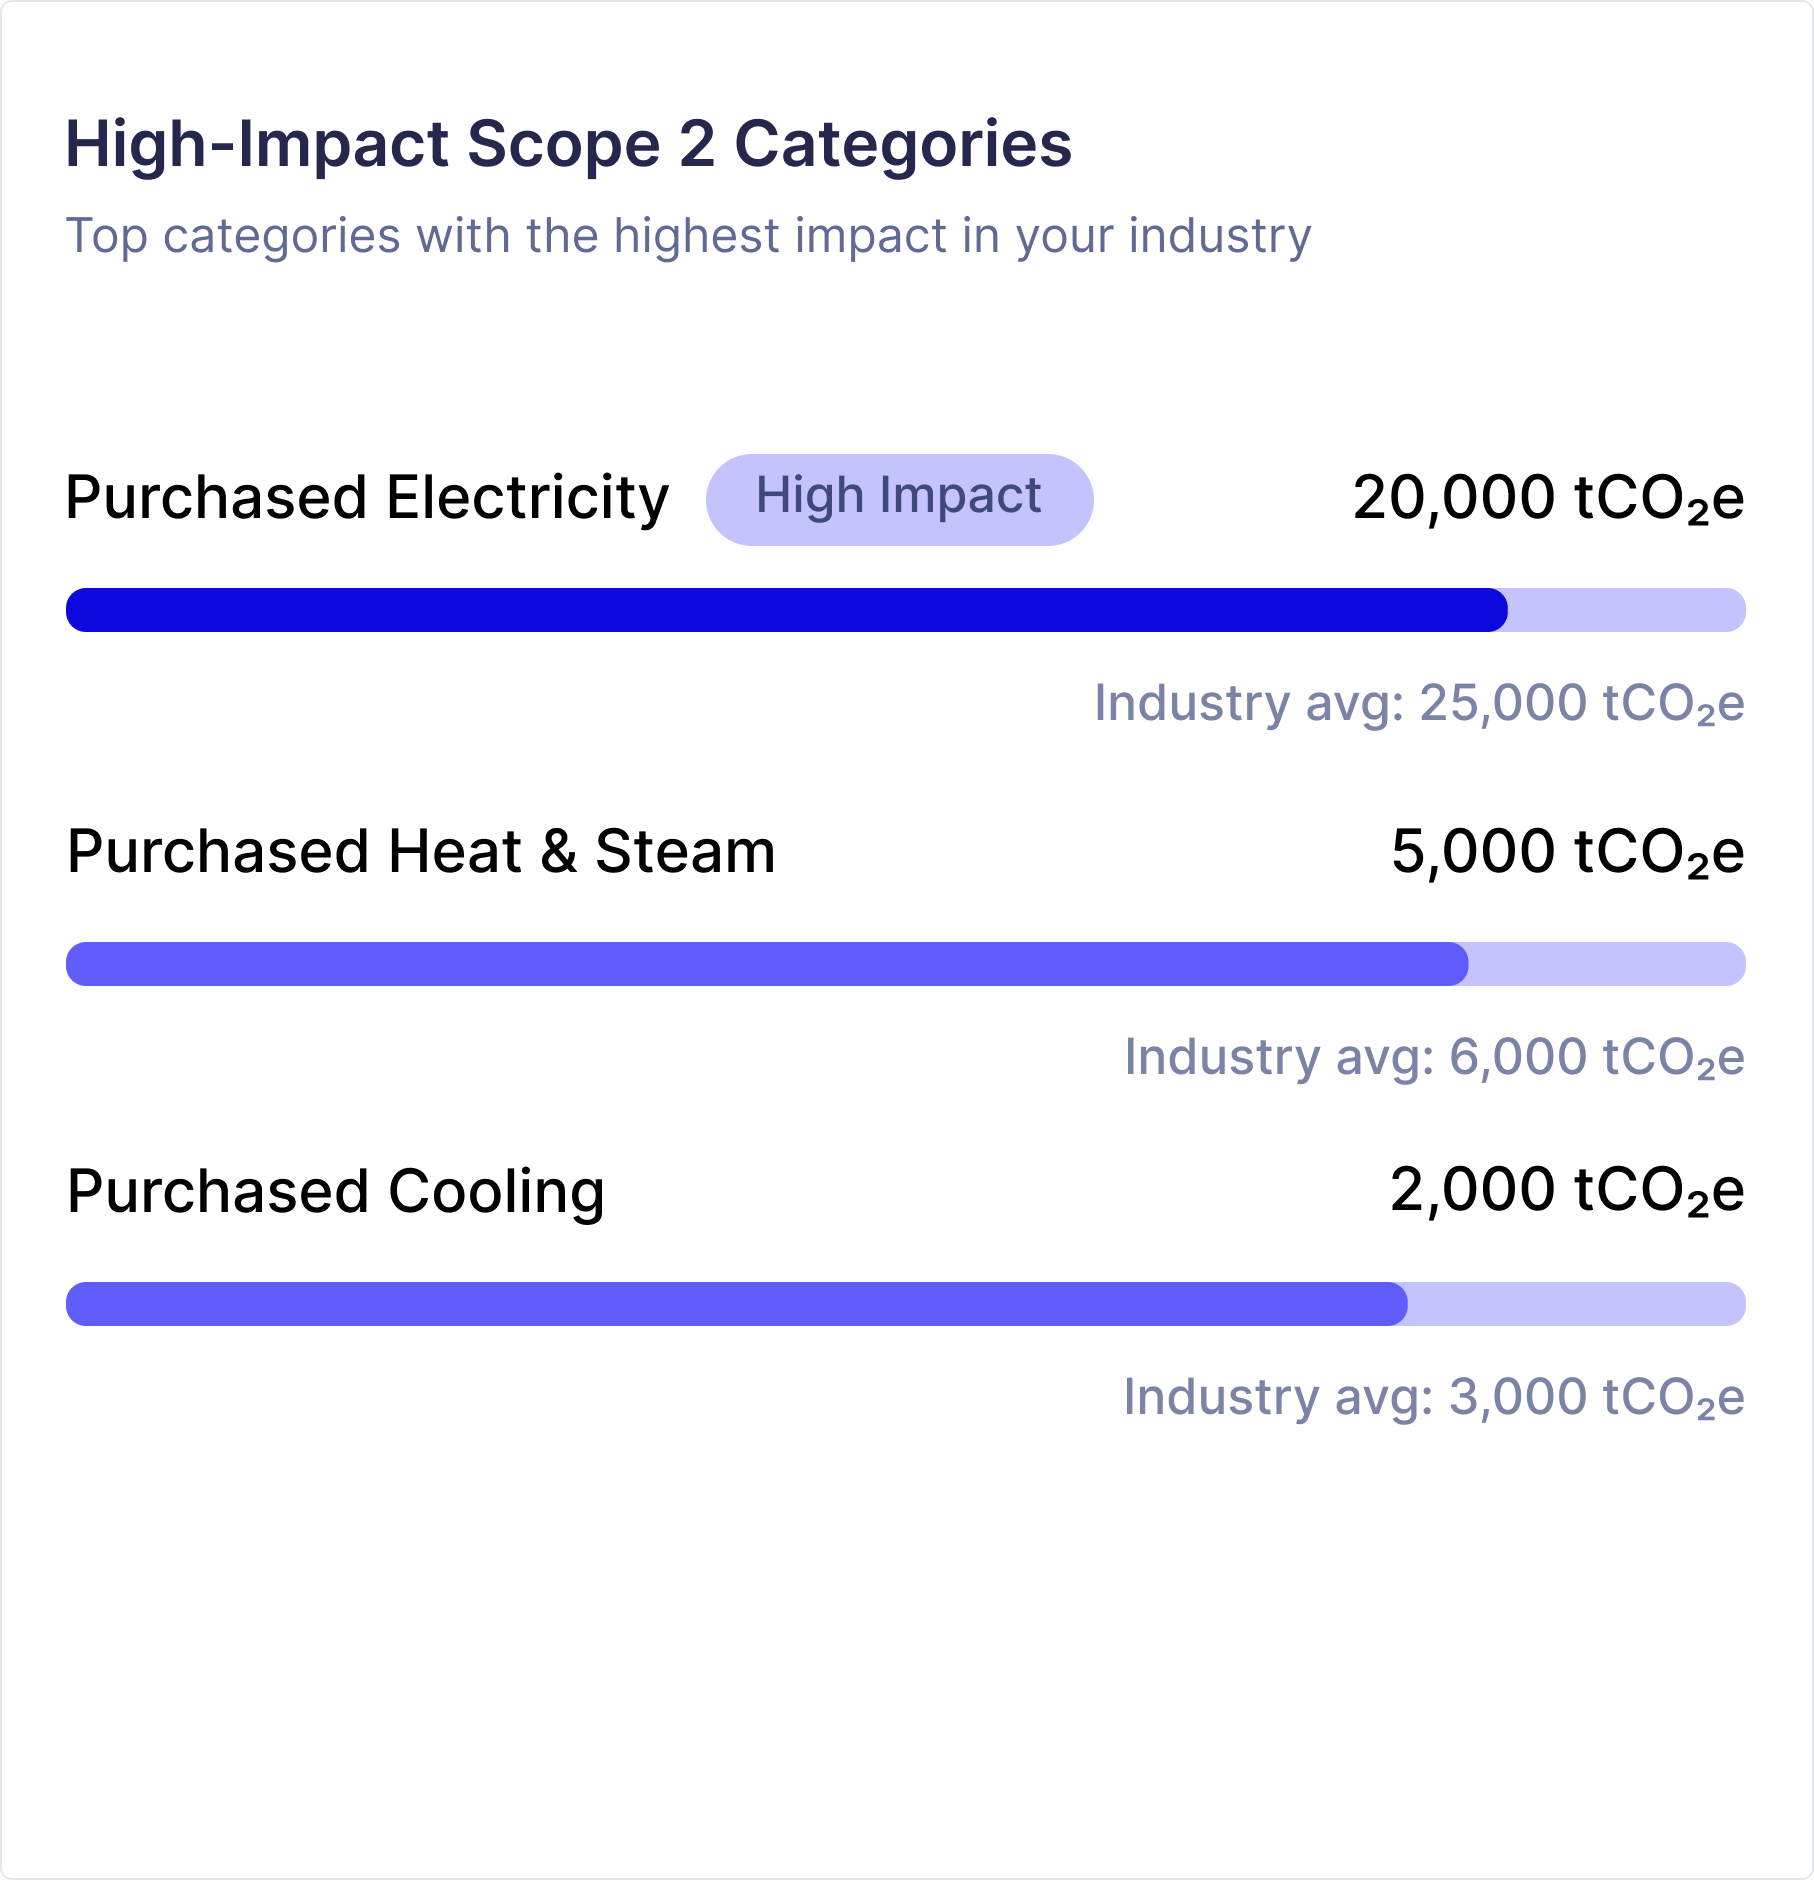Select the Purchased Heat & Steam label
1814x1880 pixels.
coord(421,851)
